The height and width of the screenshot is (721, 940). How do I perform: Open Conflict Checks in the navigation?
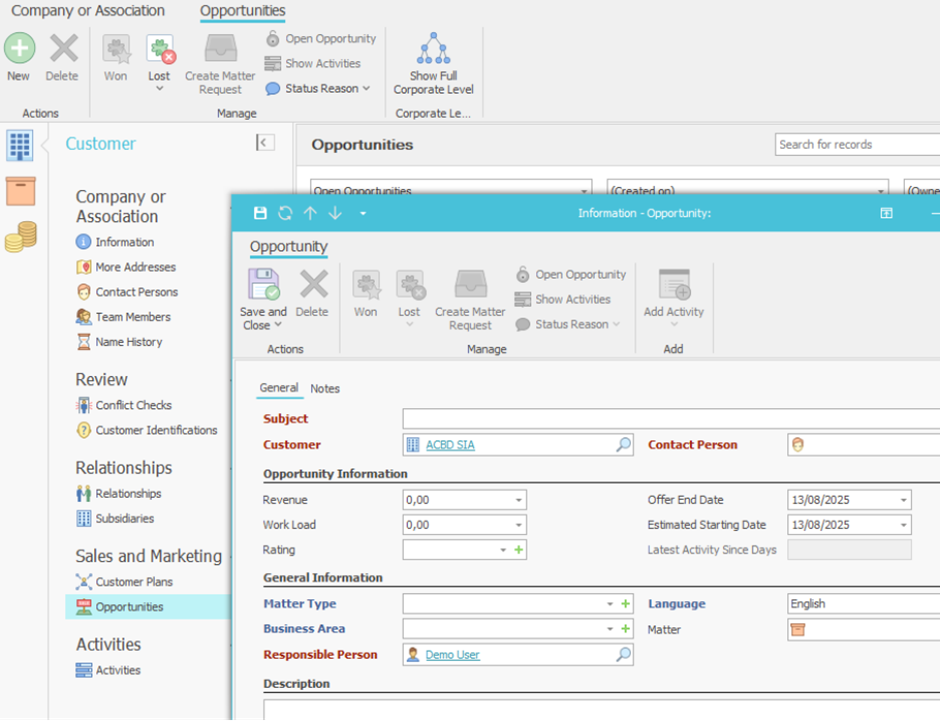133,405
